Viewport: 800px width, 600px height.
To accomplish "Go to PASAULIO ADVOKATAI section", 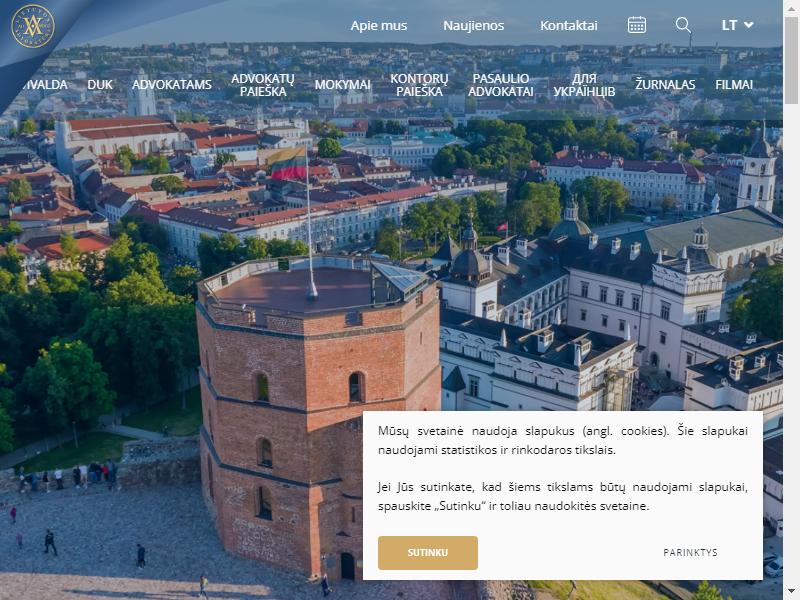I will coord(501,85).
